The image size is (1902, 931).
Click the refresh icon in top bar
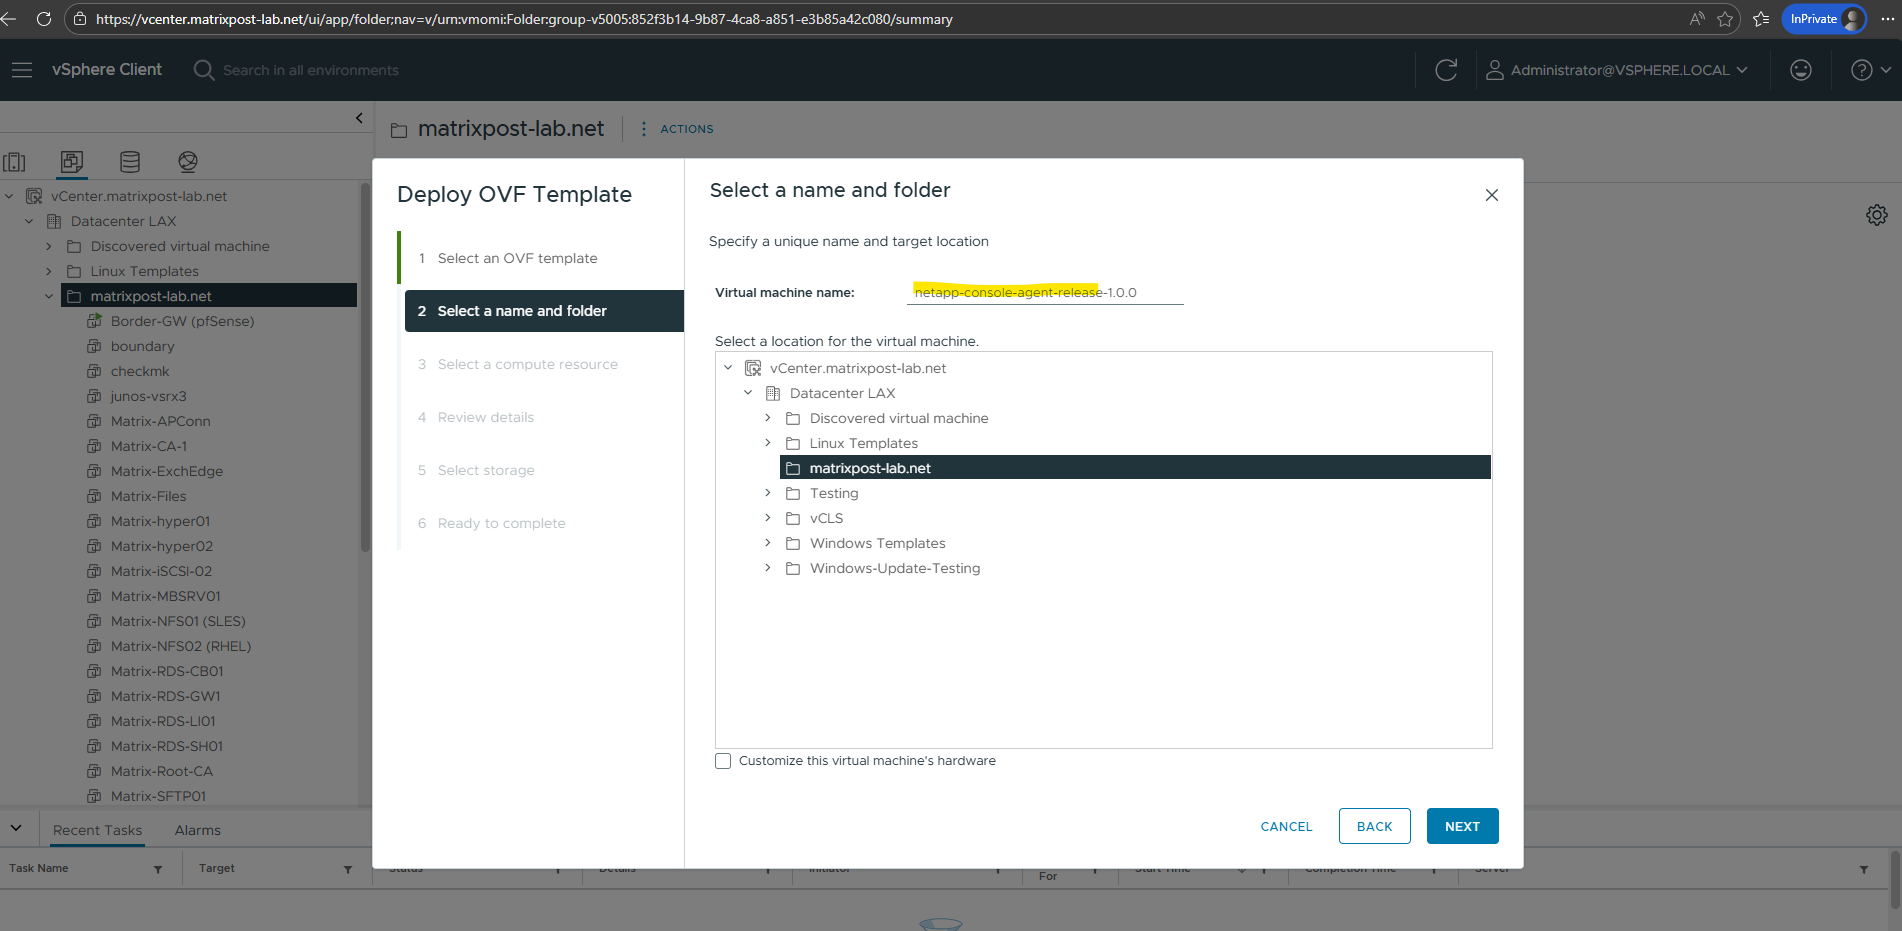click(x=1446, y=70)
